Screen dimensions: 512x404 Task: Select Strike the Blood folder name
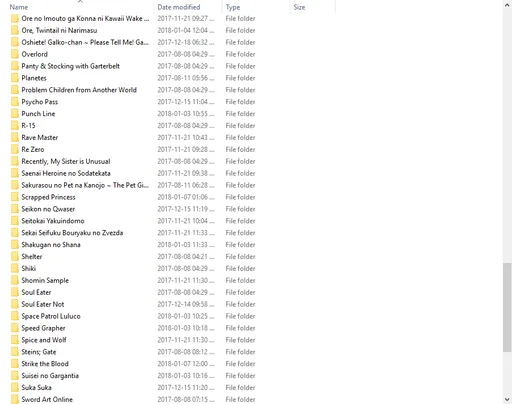(45, 364)
